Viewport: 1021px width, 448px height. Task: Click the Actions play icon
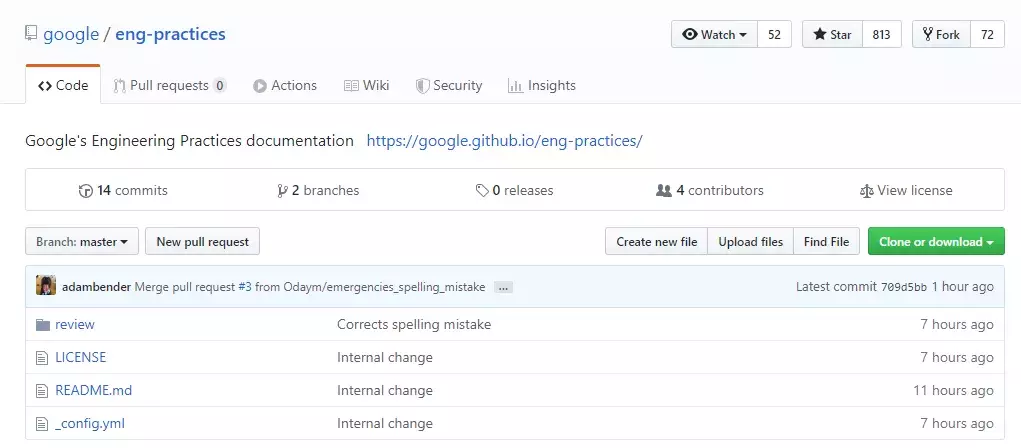point(260,86)
